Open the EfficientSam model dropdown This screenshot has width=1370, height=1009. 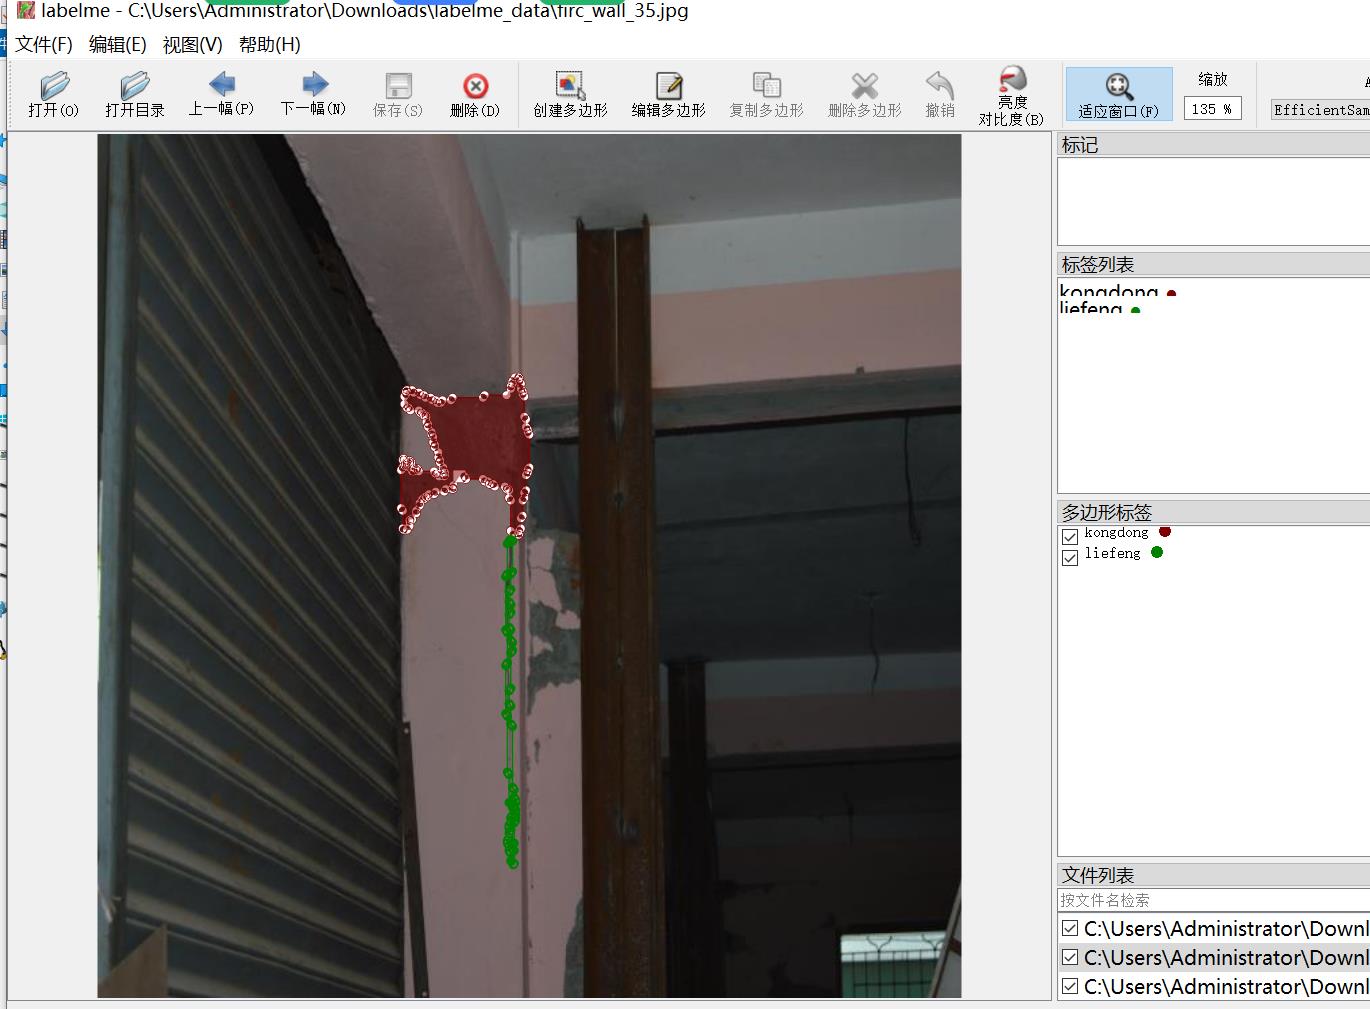coord(1320,110)
